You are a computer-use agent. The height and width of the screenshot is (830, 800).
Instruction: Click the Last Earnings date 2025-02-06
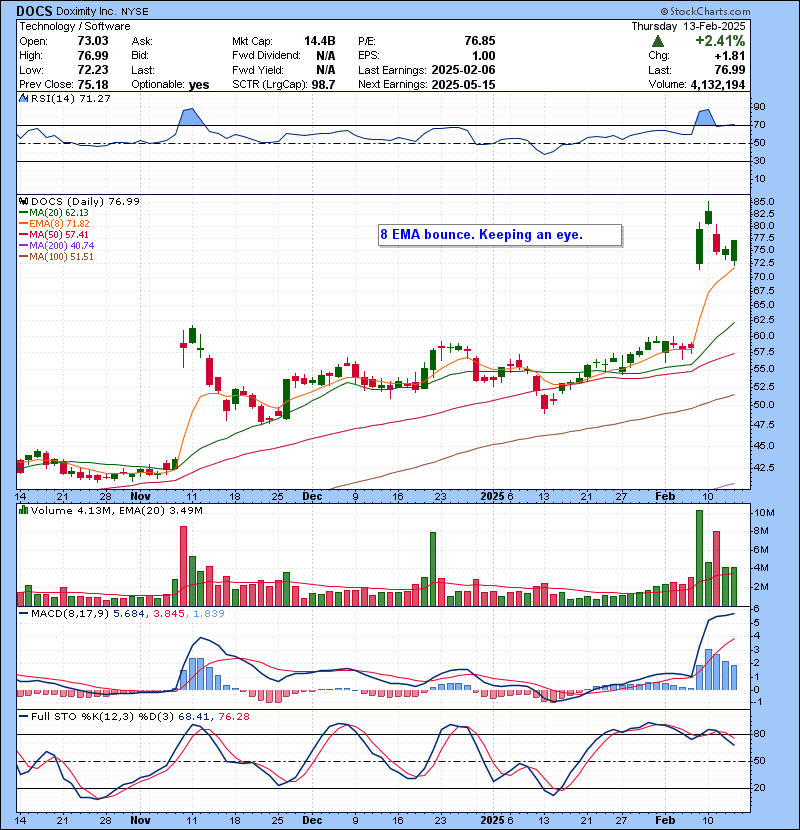click(x=463, y=70)
